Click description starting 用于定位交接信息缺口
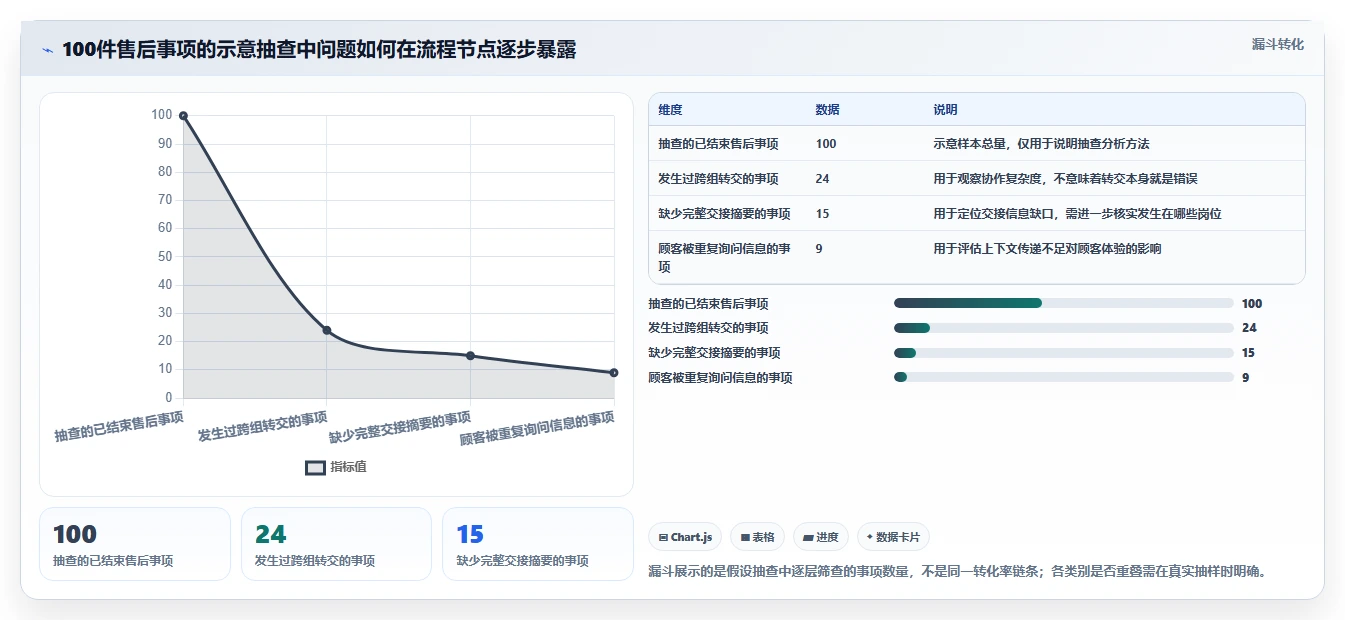Screen dimensions: 1345x620 point(1077,214)
